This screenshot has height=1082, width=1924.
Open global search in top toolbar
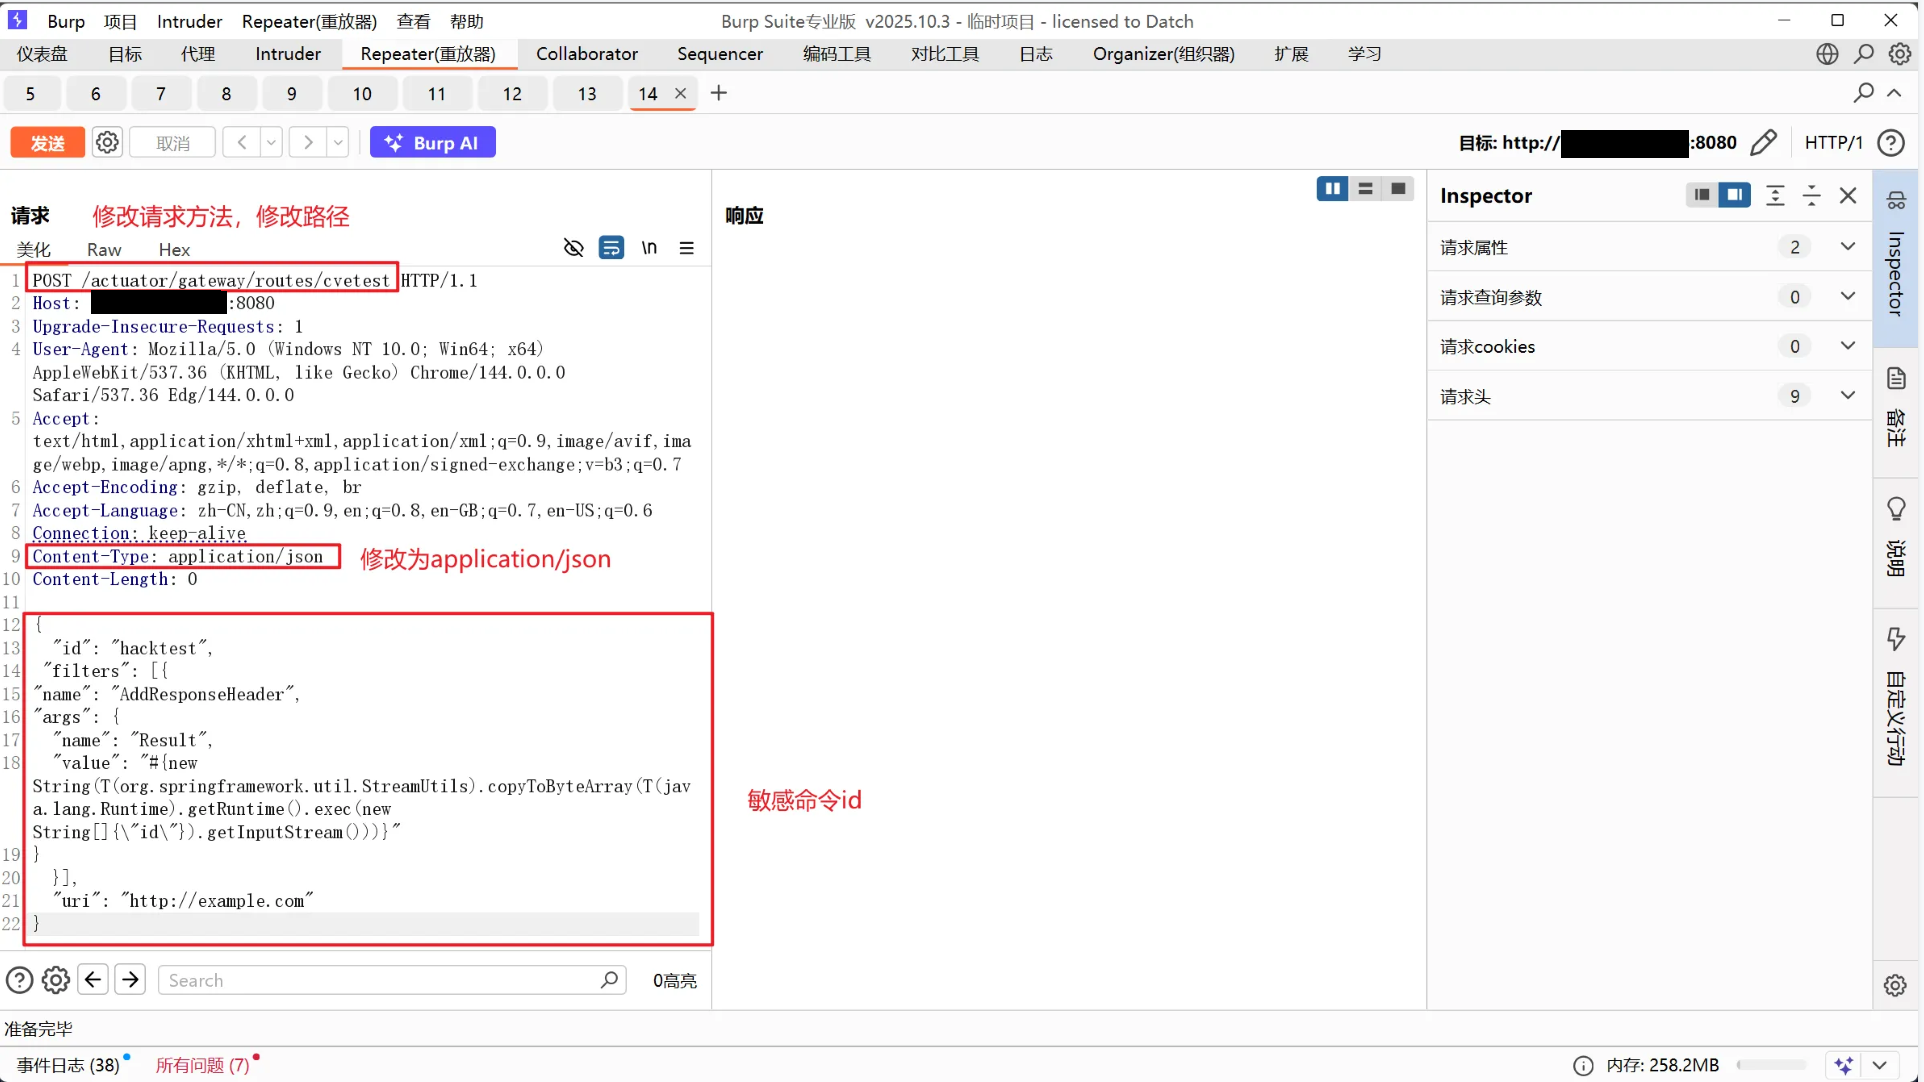pos(1864,54)
